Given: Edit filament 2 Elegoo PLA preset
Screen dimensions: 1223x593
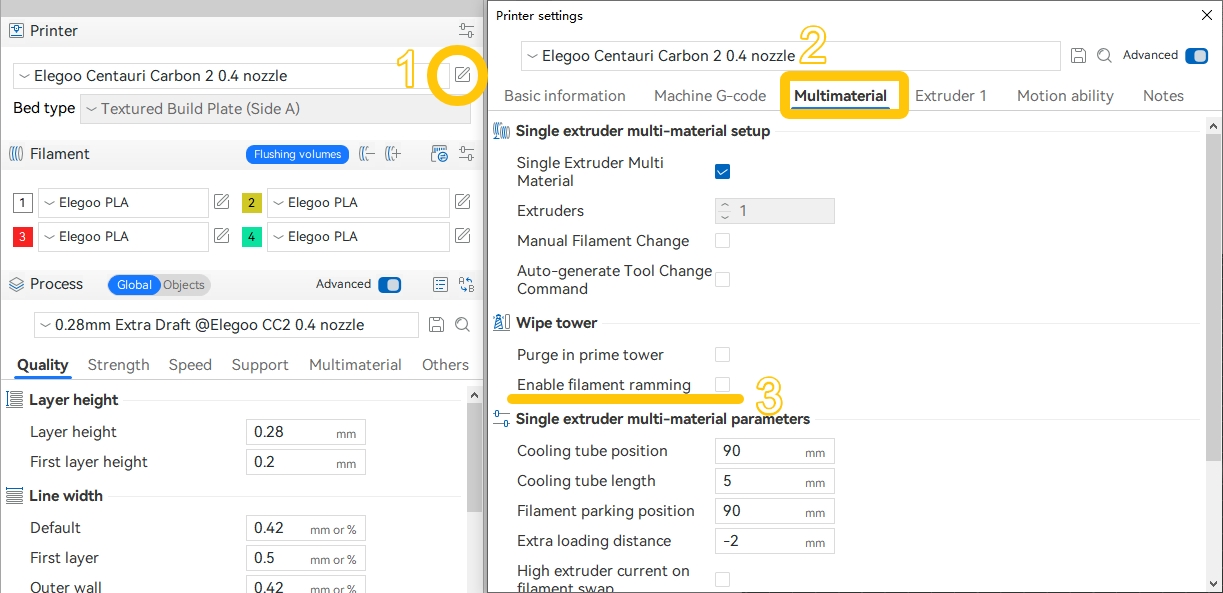Looking at the screenshot, I should tap(462, 202).
